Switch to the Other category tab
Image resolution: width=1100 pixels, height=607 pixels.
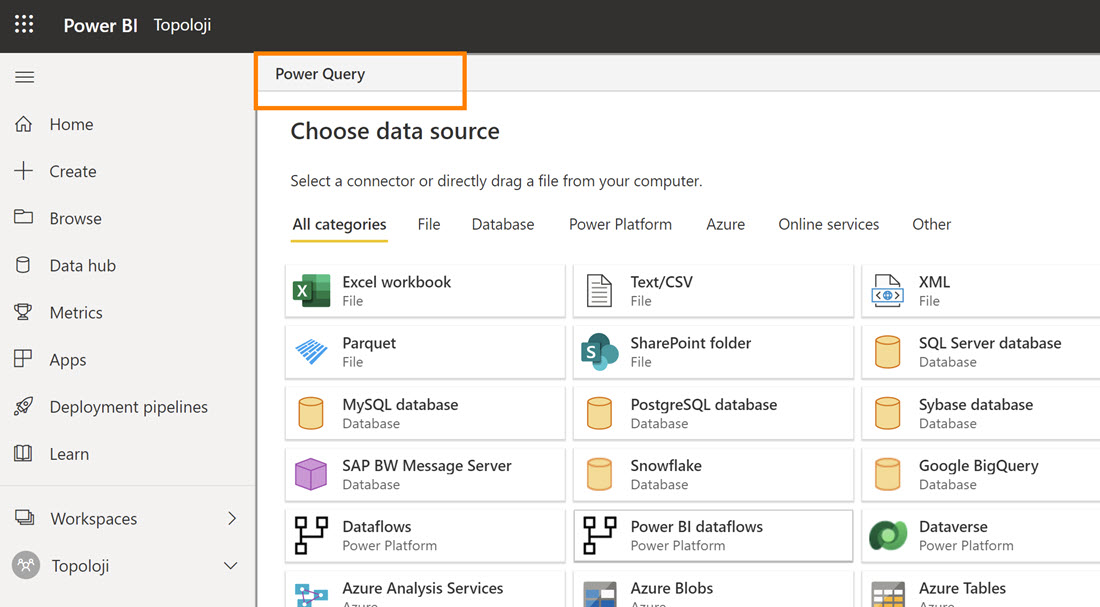[x=932, y=225]
